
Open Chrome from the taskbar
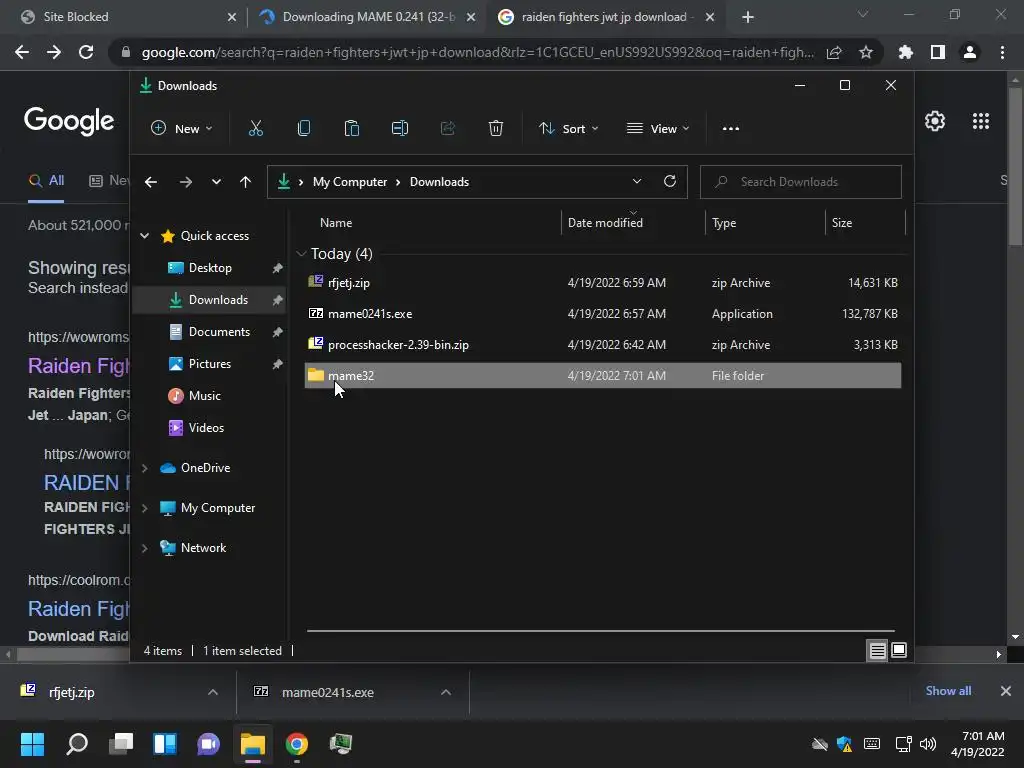click(296, 744)
